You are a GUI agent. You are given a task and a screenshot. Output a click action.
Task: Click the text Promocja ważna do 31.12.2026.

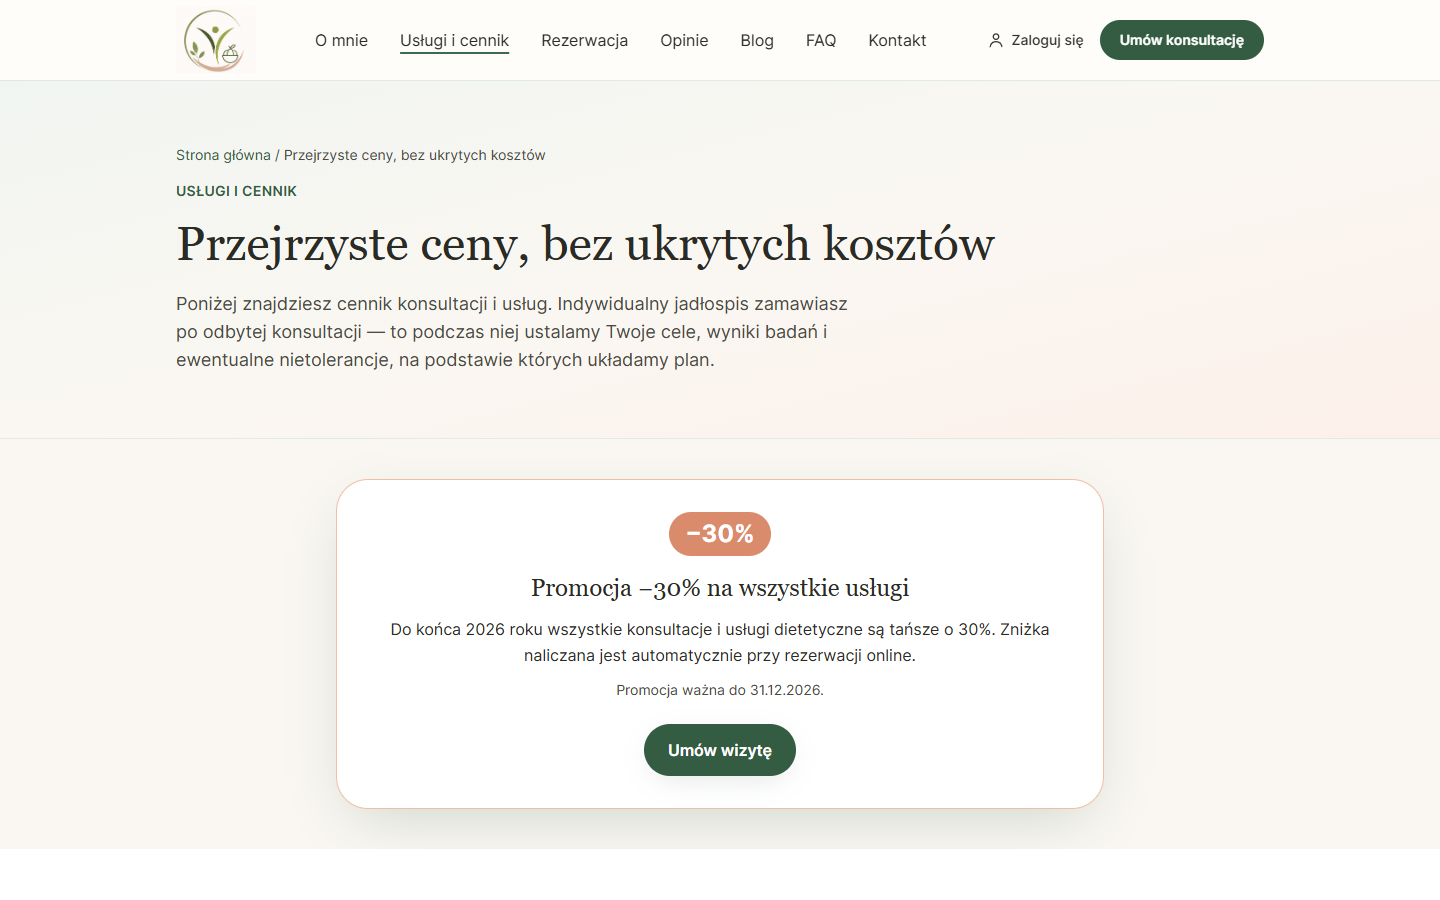coord(720,690)
